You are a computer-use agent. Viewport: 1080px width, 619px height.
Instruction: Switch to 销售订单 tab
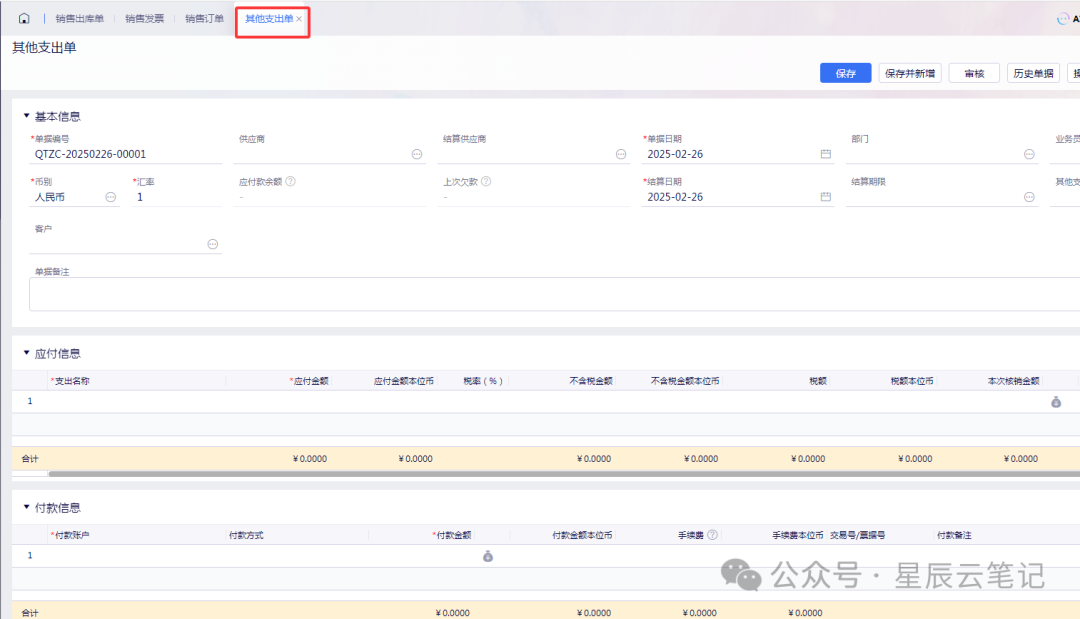[x=204, y=19]
